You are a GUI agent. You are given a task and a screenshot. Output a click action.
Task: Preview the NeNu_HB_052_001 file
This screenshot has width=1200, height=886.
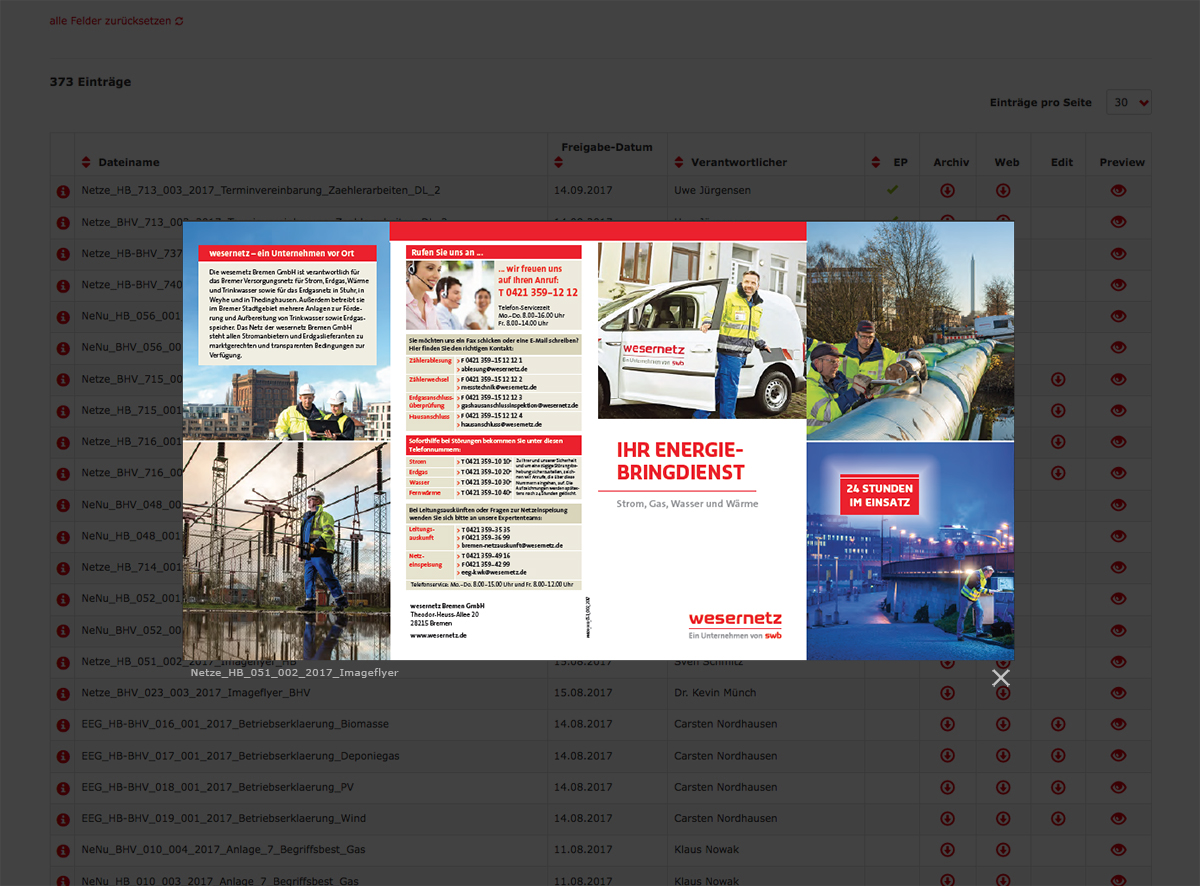1118,599
